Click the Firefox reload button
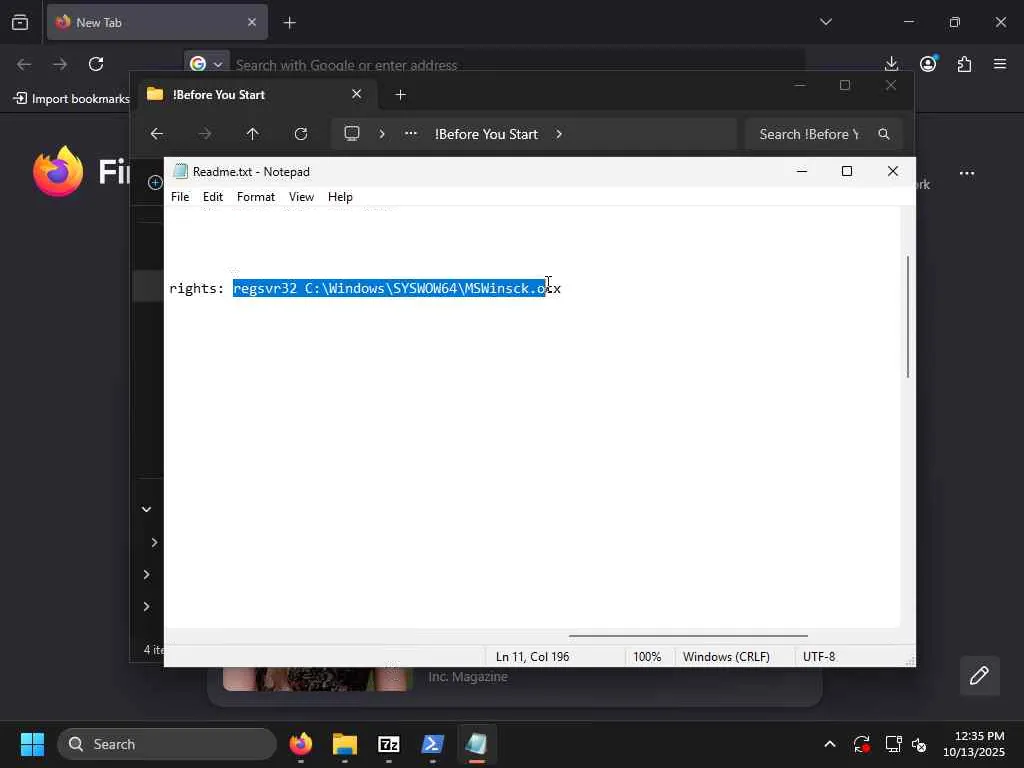Screen dimensions: 1024x768 [x=96, y=64]
